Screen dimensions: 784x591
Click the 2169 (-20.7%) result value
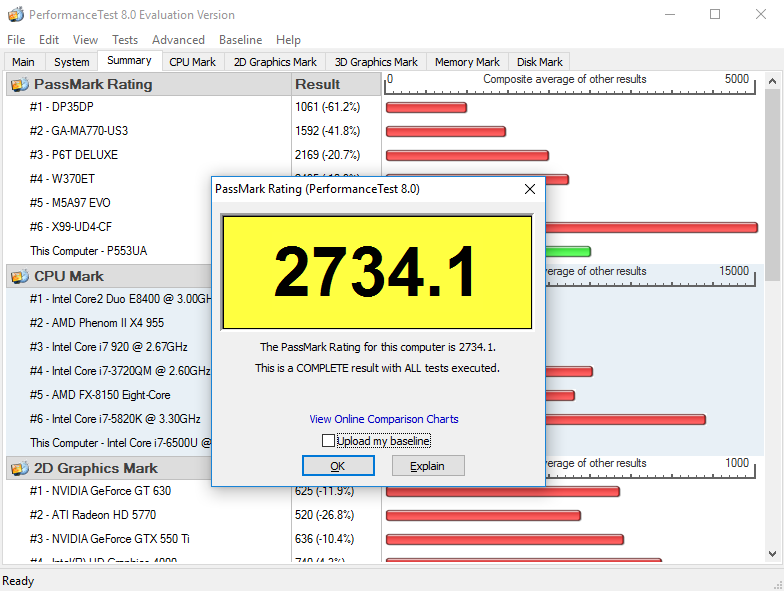(x=328, y=155)
